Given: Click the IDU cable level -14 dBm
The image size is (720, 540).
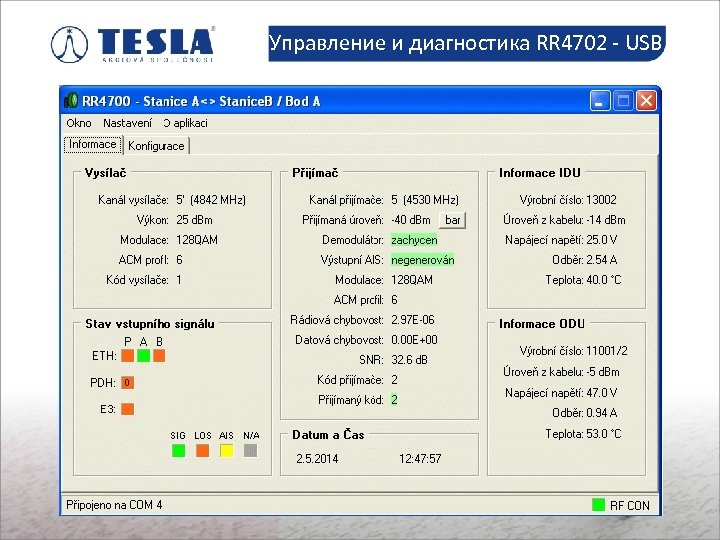Looking at the screenshot, I should coord(606,220).
